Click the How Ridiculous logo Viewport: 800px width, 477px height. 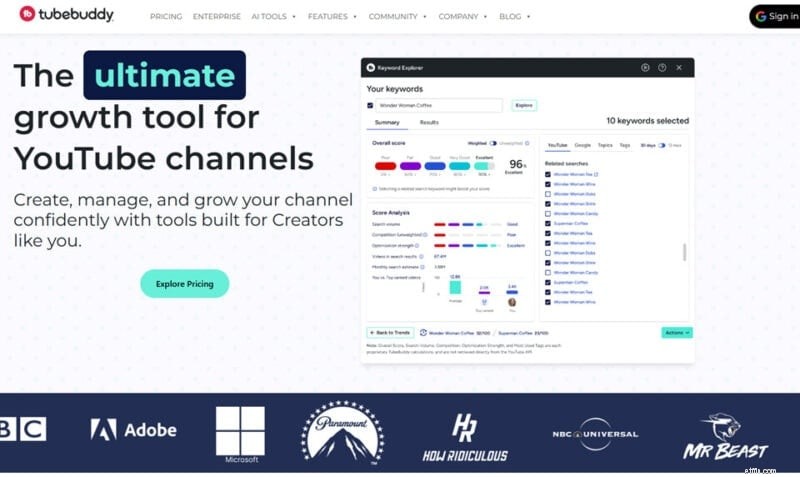click(465, 438)
